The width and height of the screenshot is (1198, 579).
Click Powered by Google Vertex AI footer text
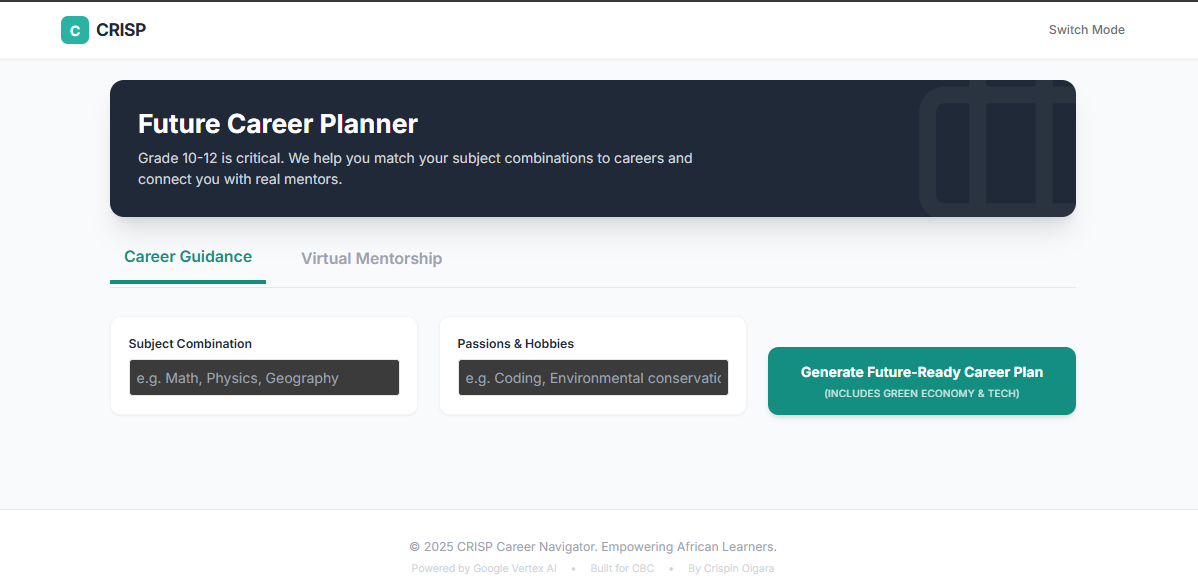[x=484, y=568]
